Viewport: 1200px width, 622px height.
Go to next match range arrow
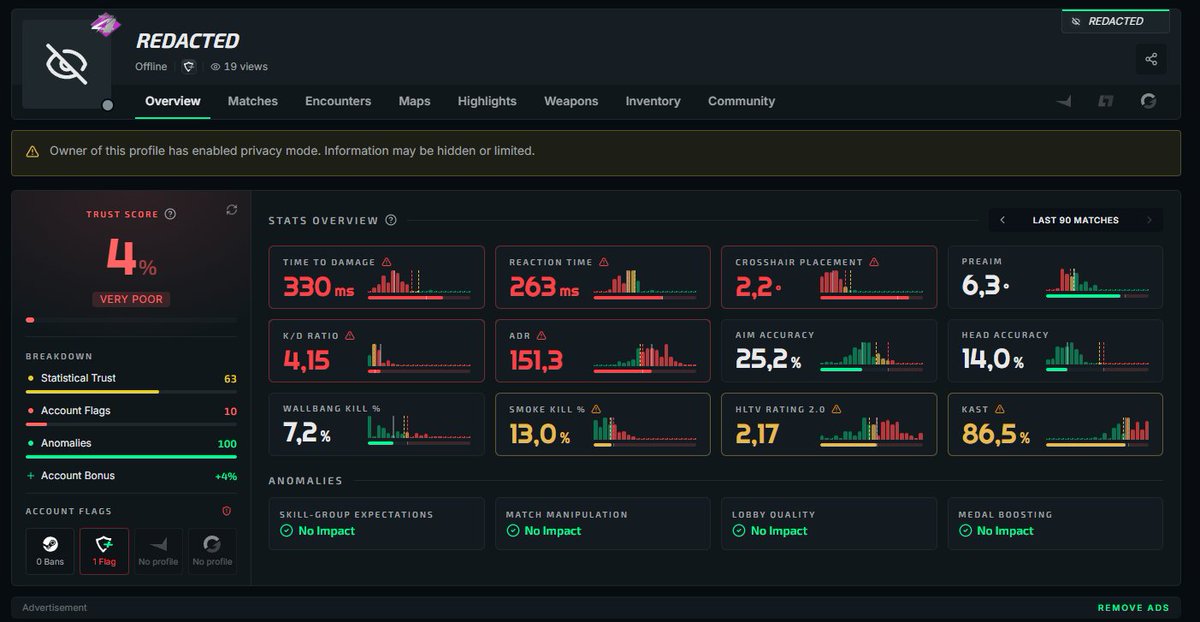click(1149, 220)
